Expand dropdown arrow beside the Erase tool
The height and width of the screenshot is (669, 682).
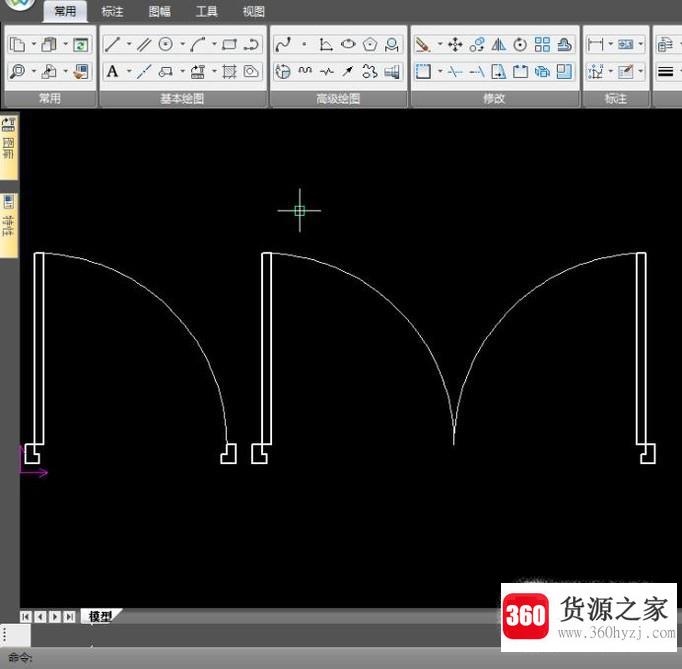[x=440, y=44]
